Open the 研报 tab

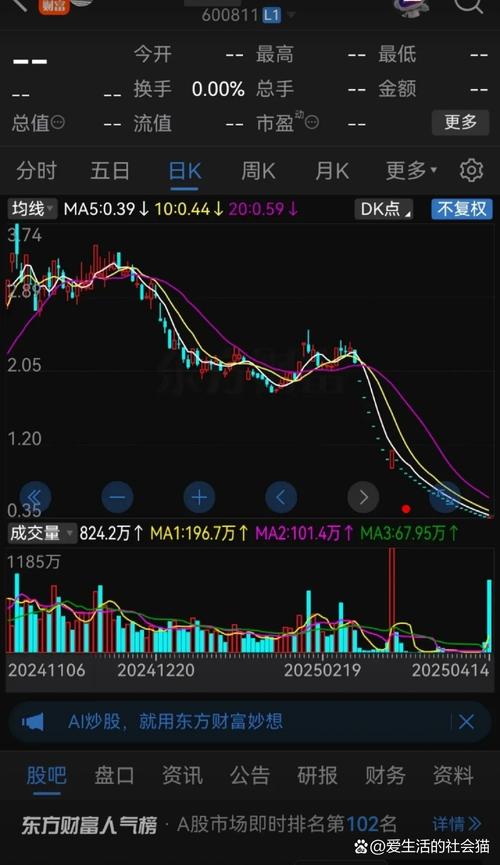point(317,775)
